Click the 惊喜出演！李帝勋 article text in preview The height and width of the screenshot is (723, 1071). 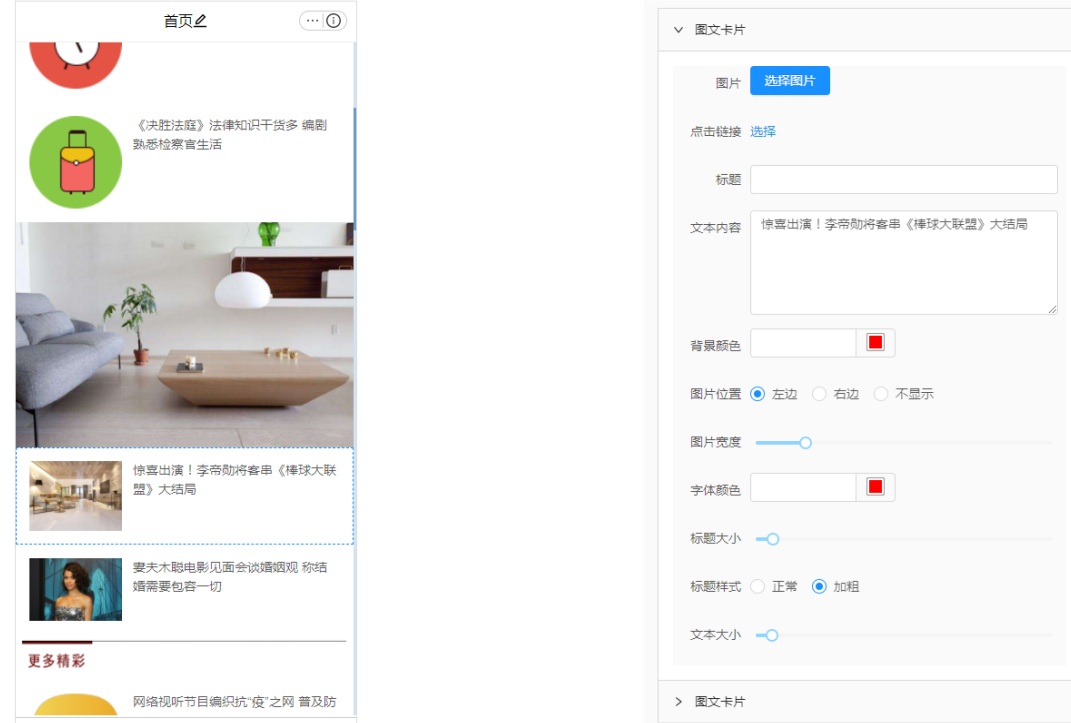(x=234, y=479)
